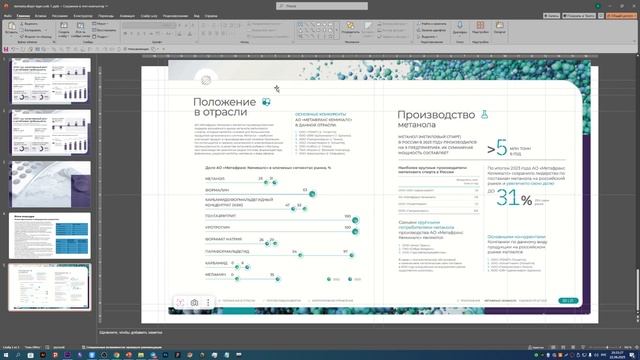Click the taskbar search magnifier icon
The image size is (640, 360).
coord(18,356)
